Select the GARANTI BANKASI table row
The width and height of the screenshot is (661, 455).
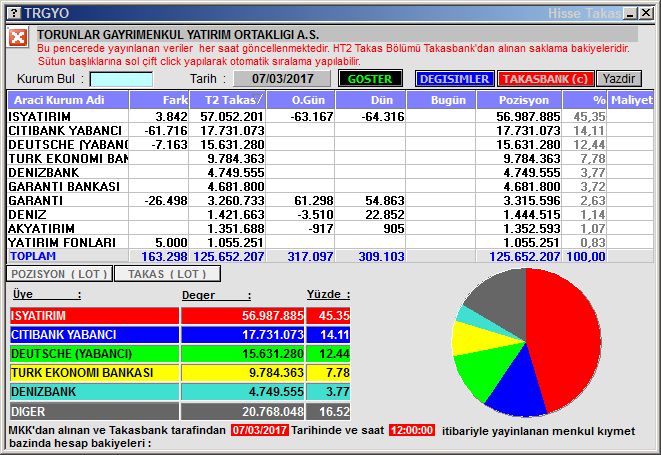point(330,186)
